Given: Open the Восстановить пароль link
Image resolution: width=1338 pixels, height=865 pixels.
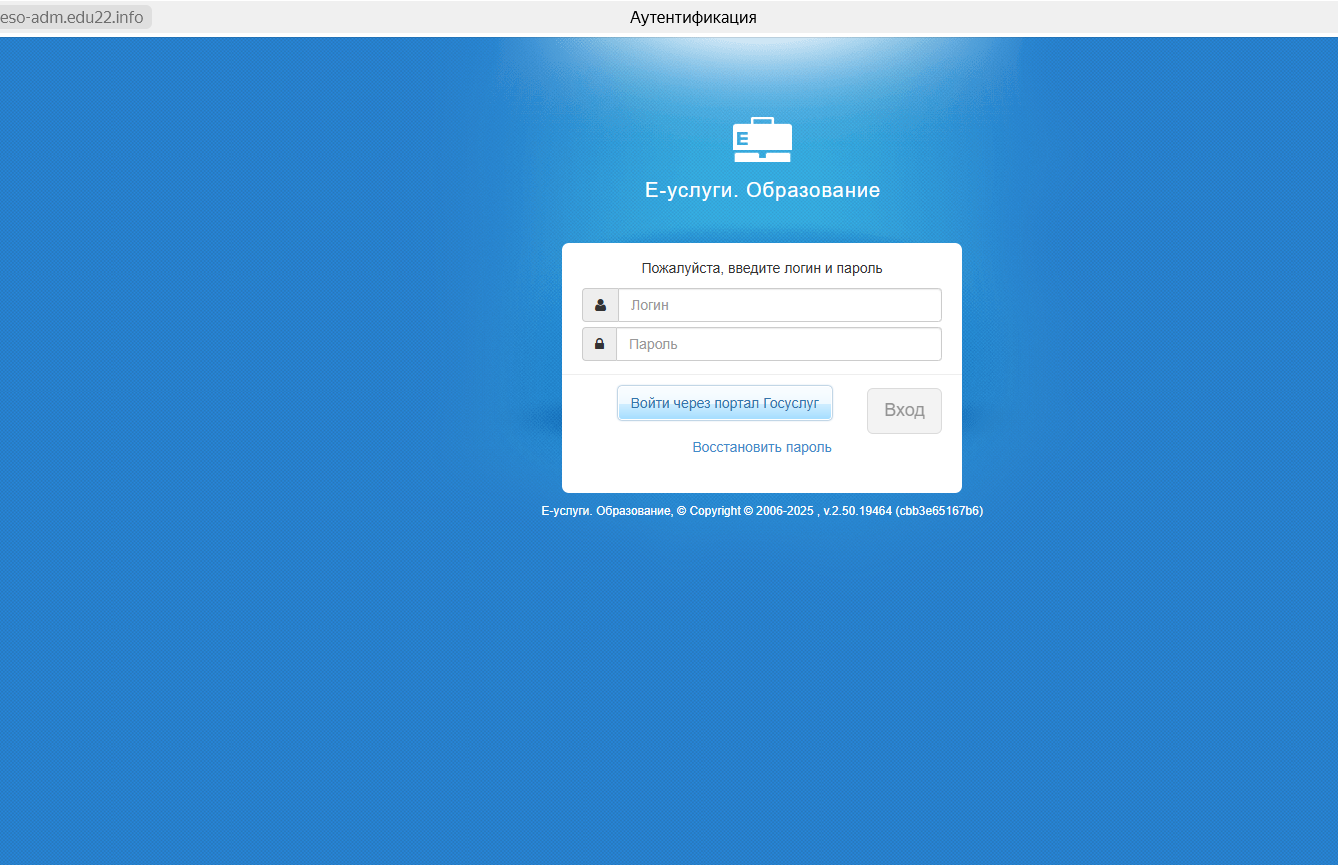Looking at the screenshot, I should (x=762, y=447).
